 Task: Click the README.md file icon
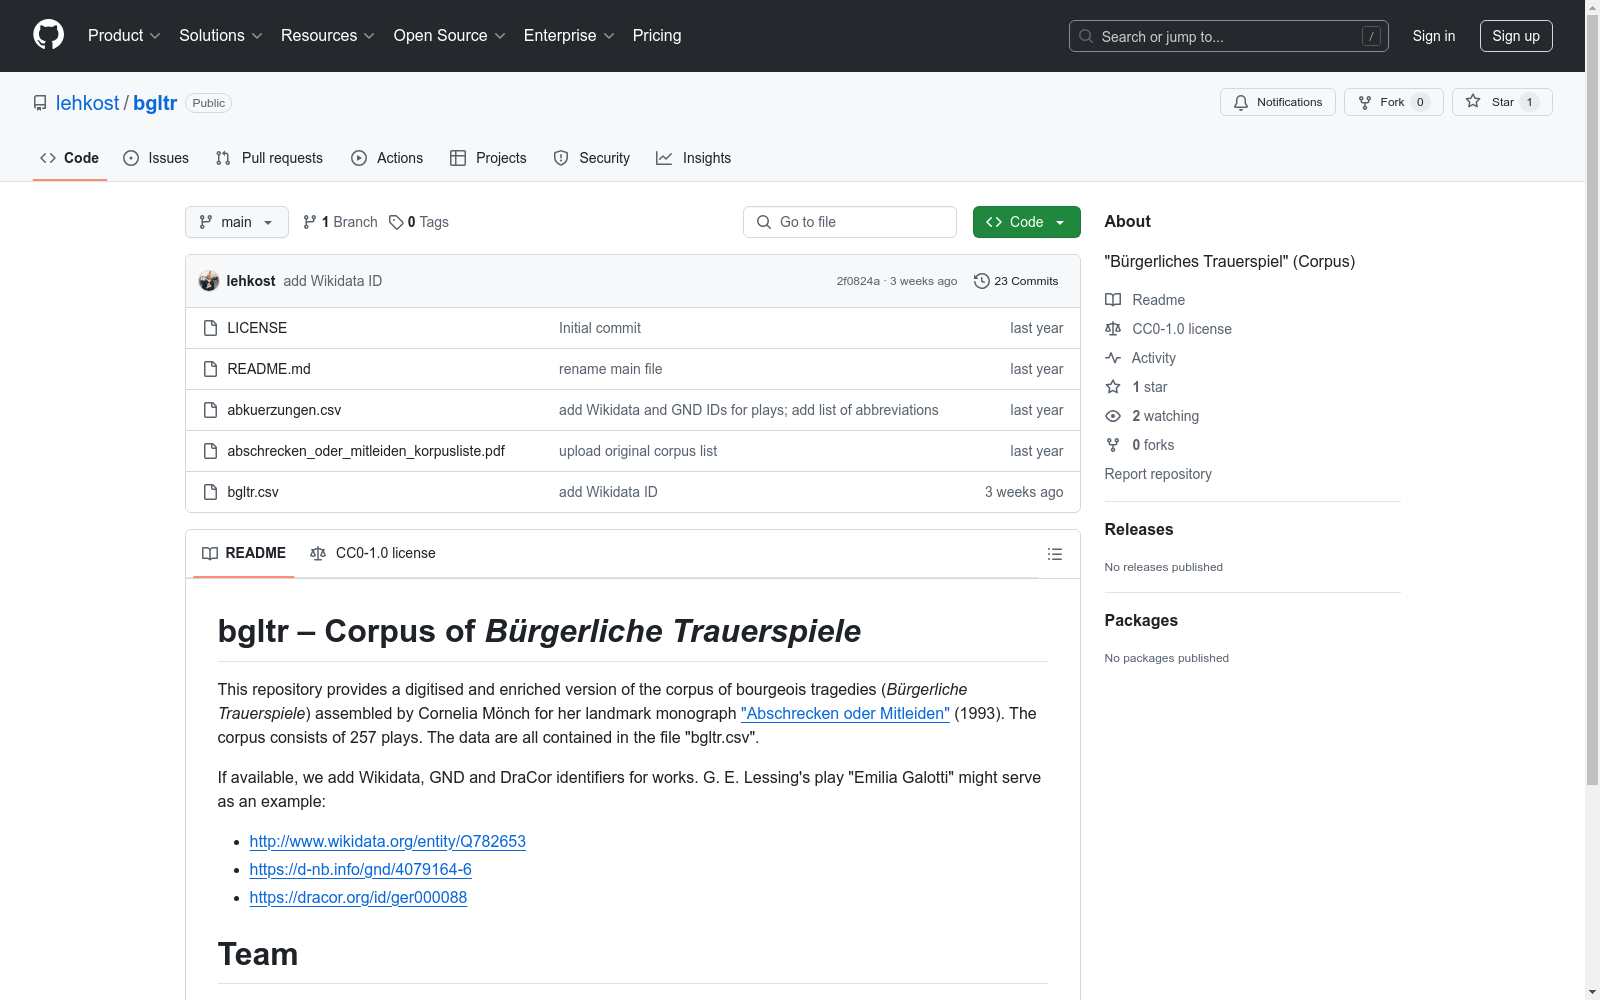(x=210, y=369)
